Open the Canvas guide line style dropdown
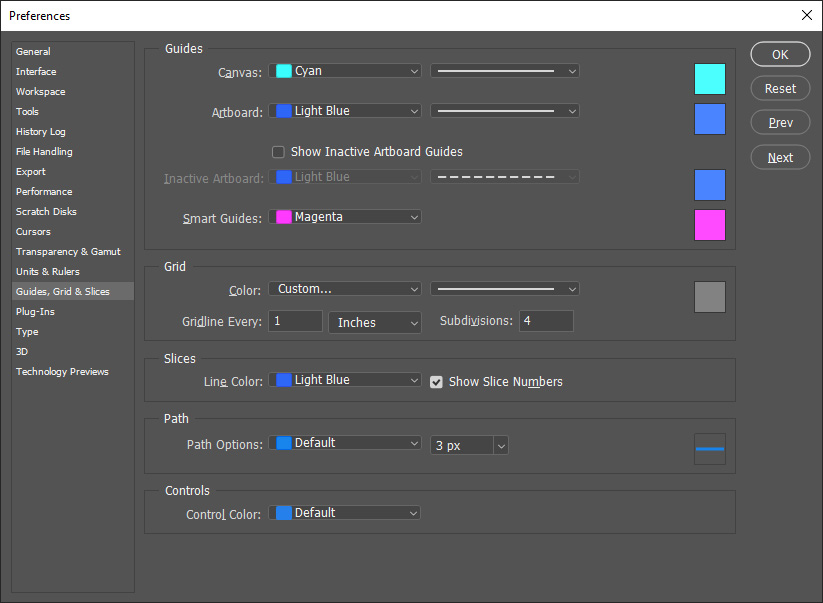 coord(504,70)
